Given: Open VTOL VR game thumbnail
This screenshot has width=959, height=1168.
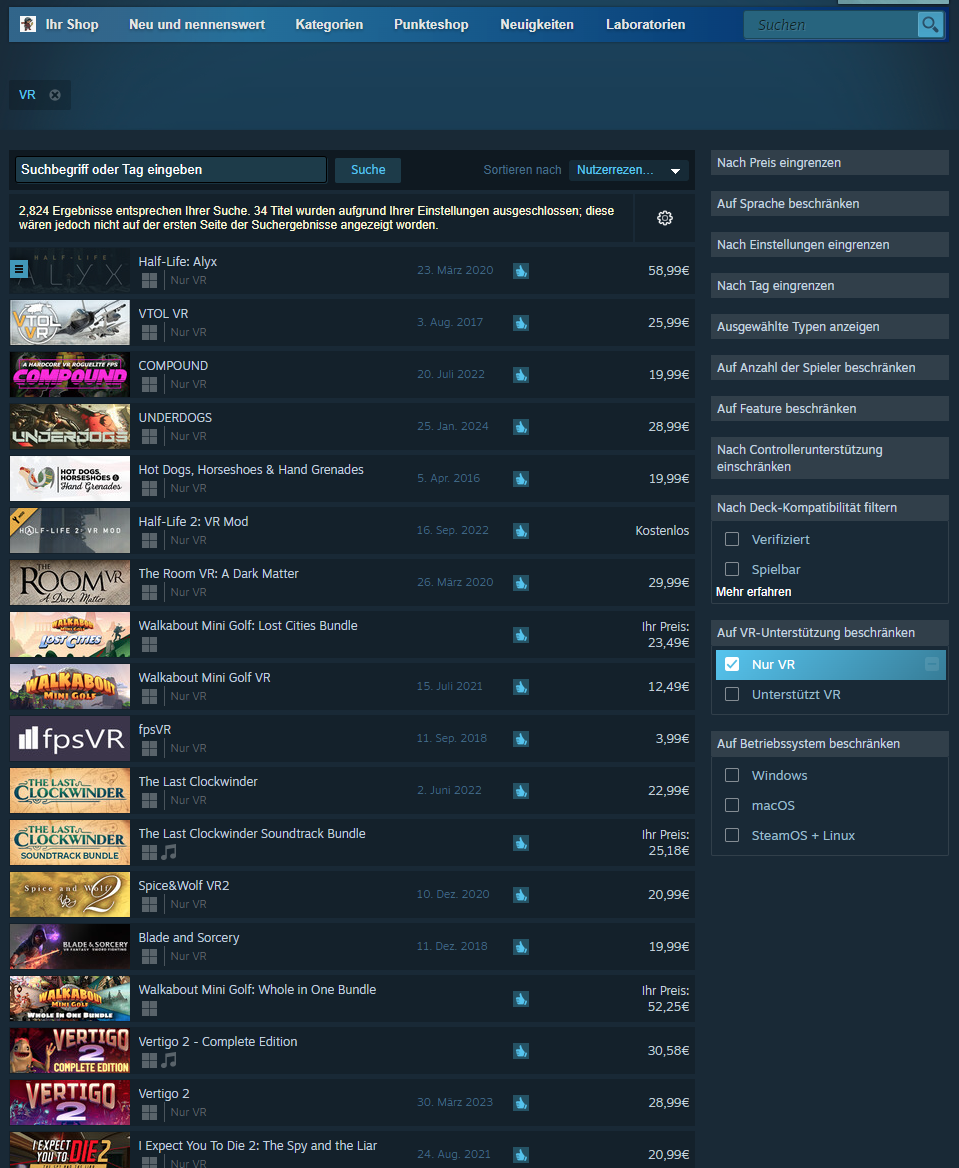Looking at the screenshot, I should click(70, 323).
